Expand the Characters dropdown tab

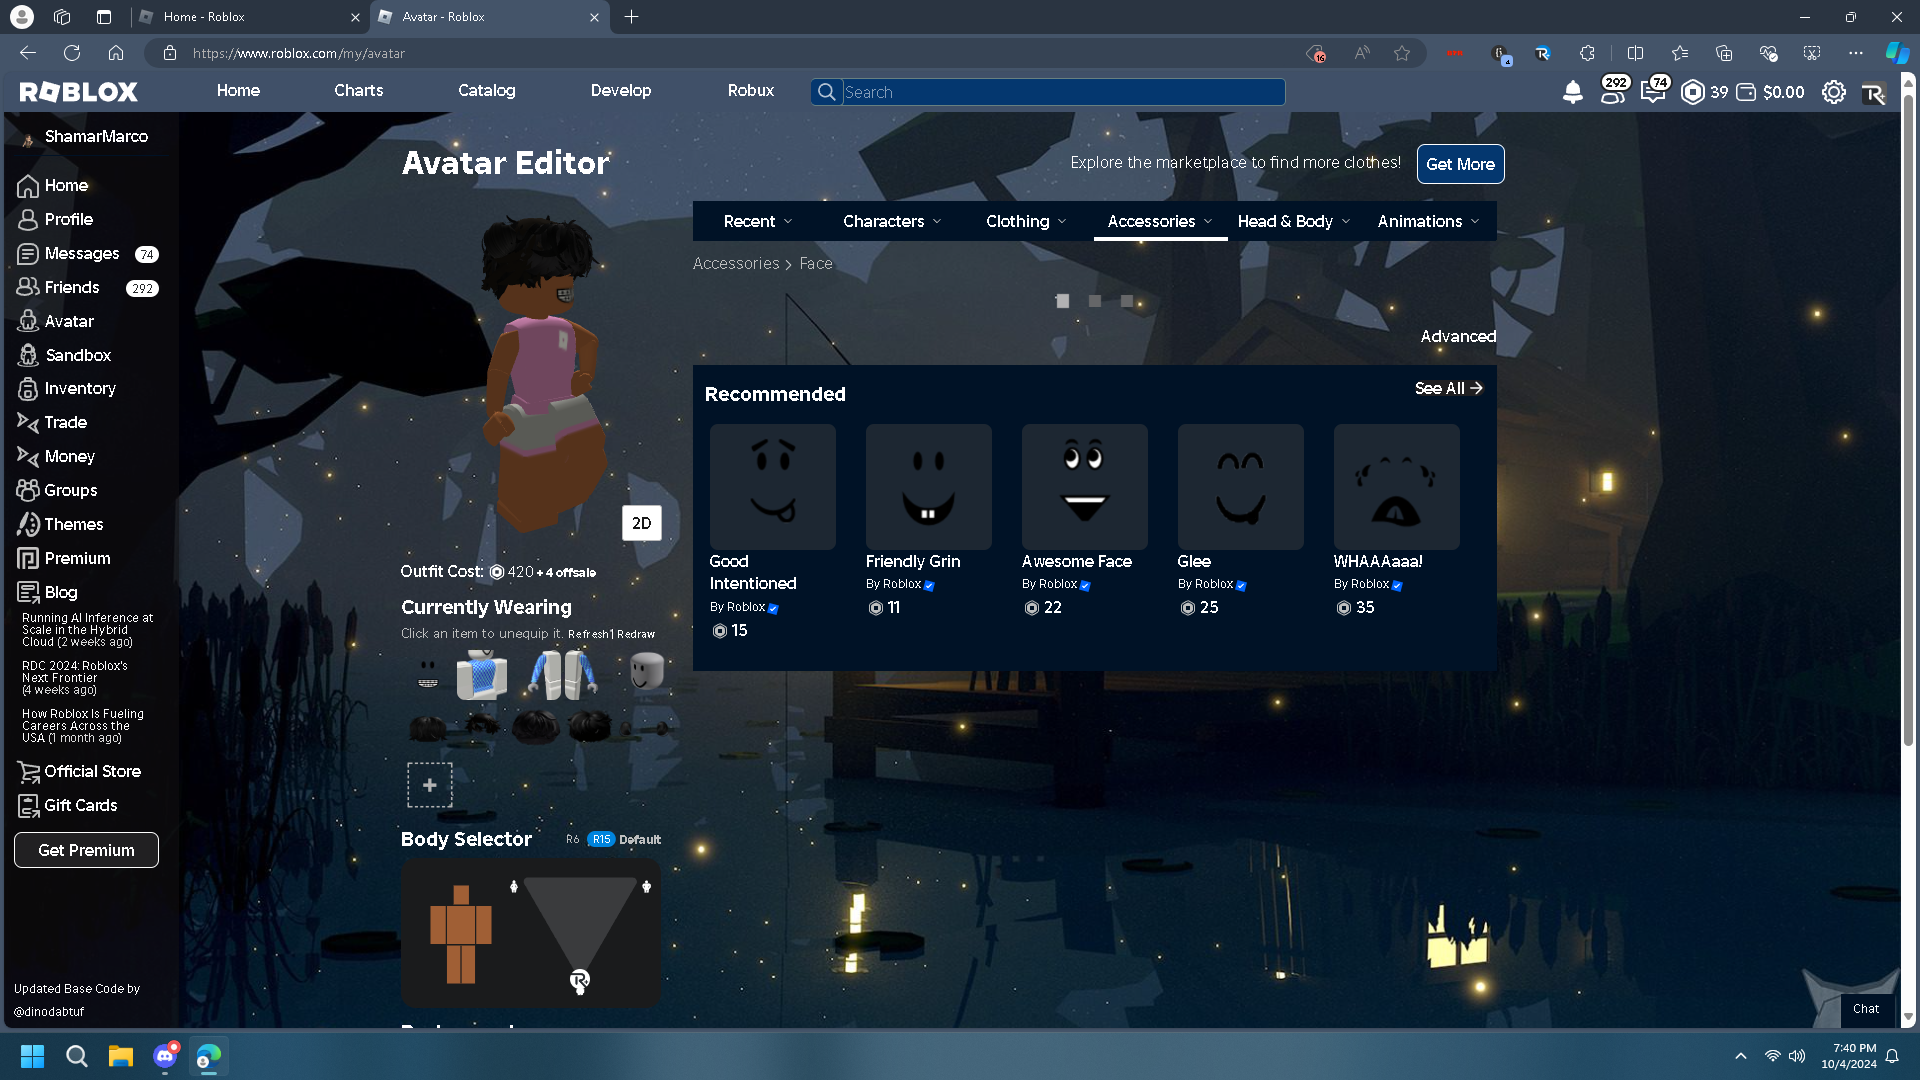[x=892, y=221]
